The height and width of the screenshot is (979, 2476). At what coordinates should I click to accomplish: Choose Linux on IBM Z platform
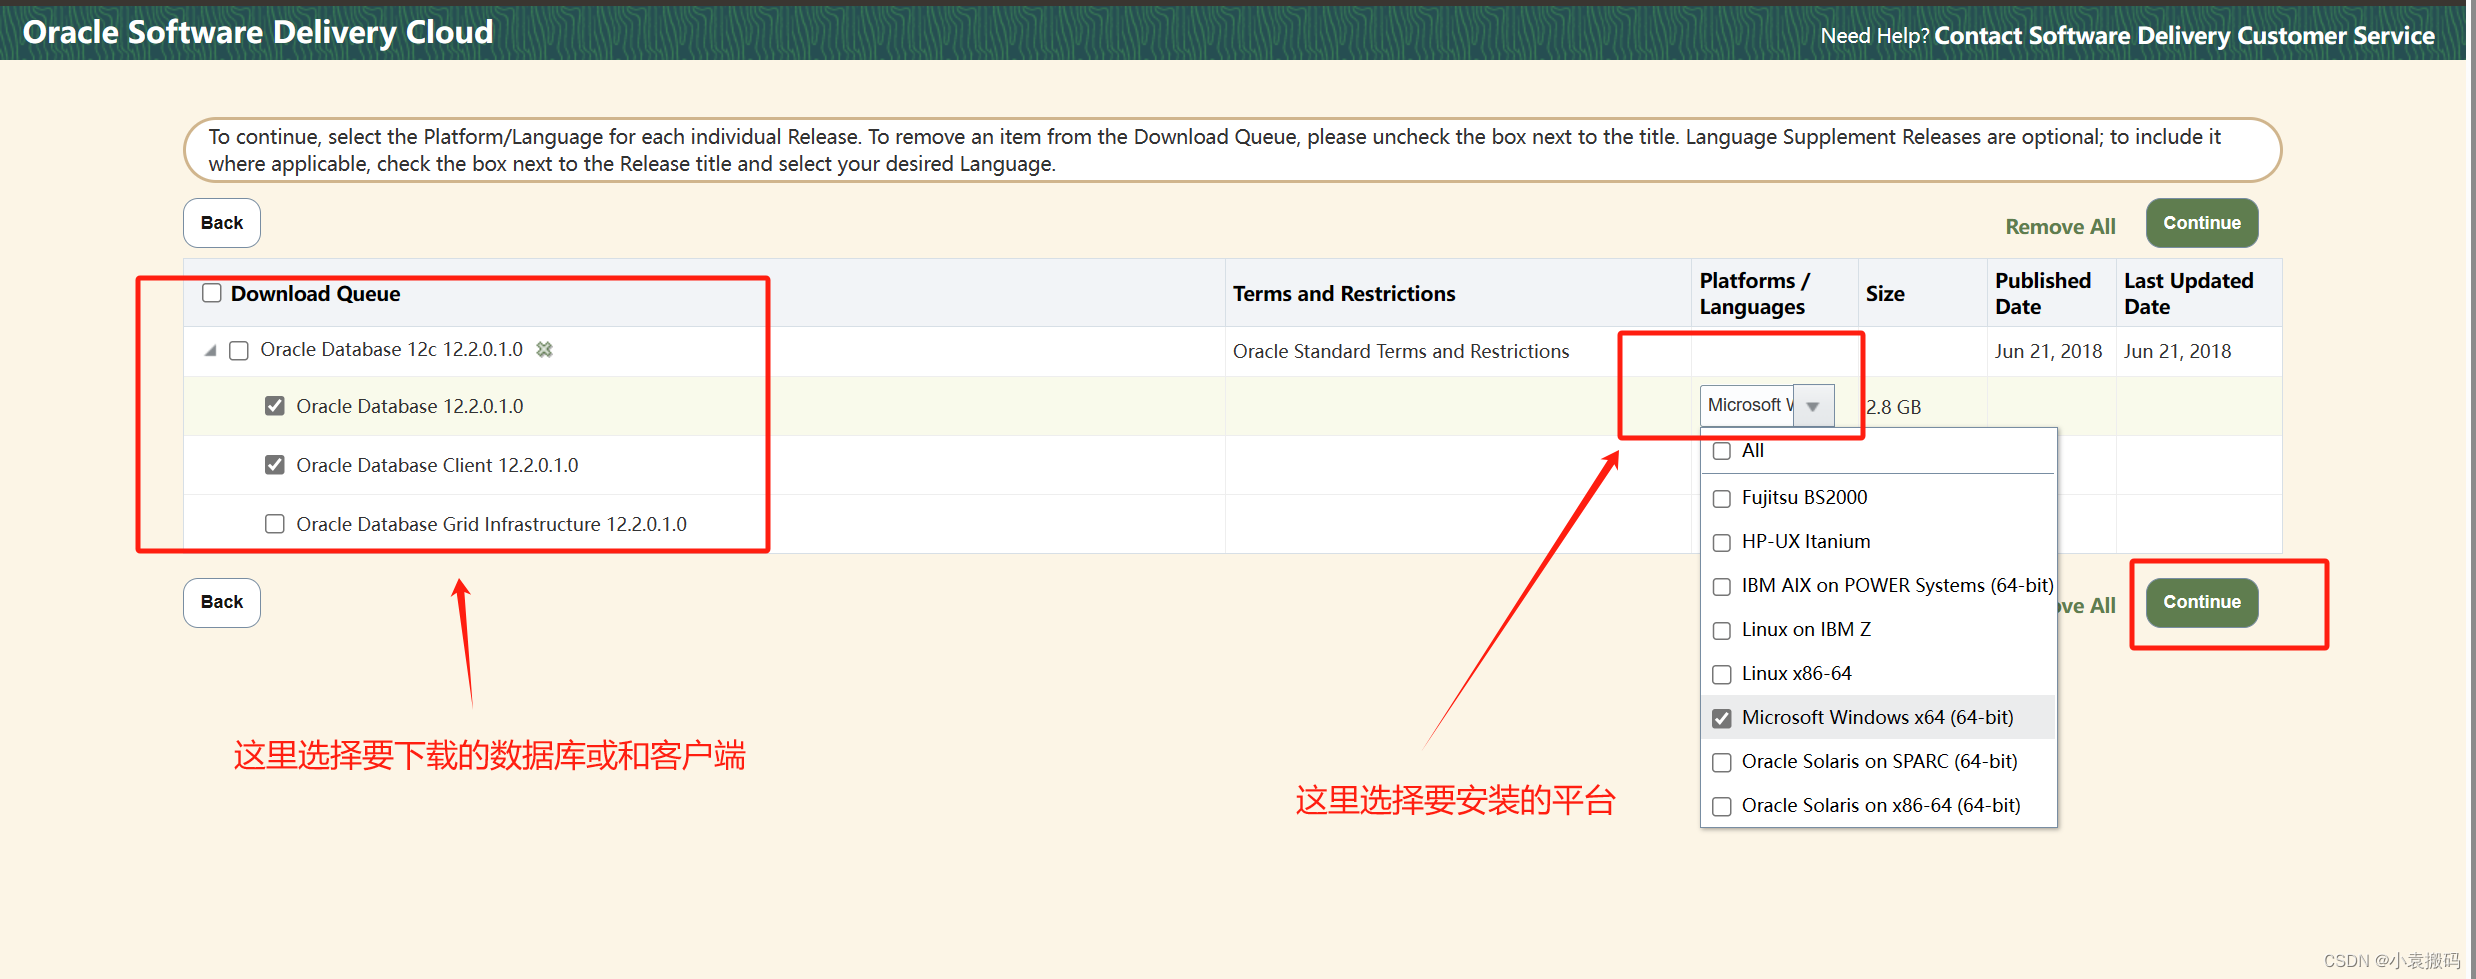(1722, 630)
